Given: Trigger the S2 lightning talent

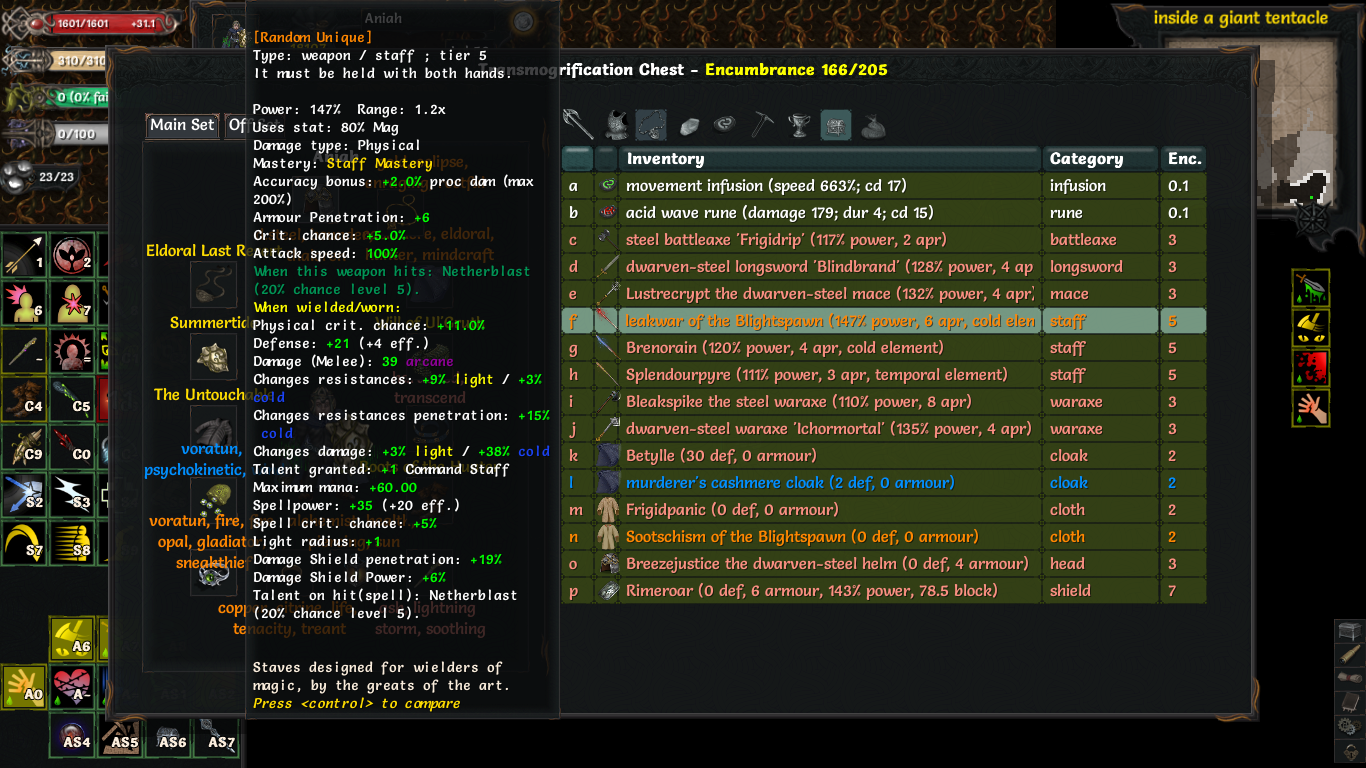Looking at the screenshot, I should [24, 496].
